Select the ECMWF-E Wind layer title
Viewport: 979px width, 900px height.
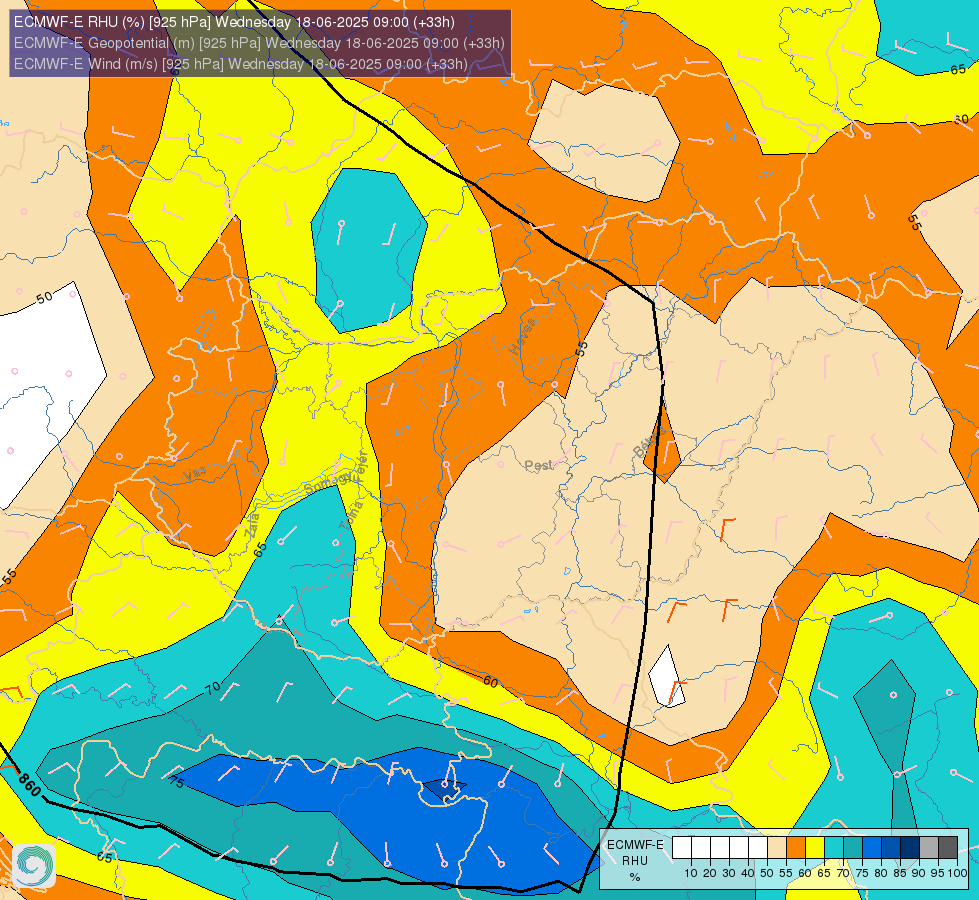240,64
